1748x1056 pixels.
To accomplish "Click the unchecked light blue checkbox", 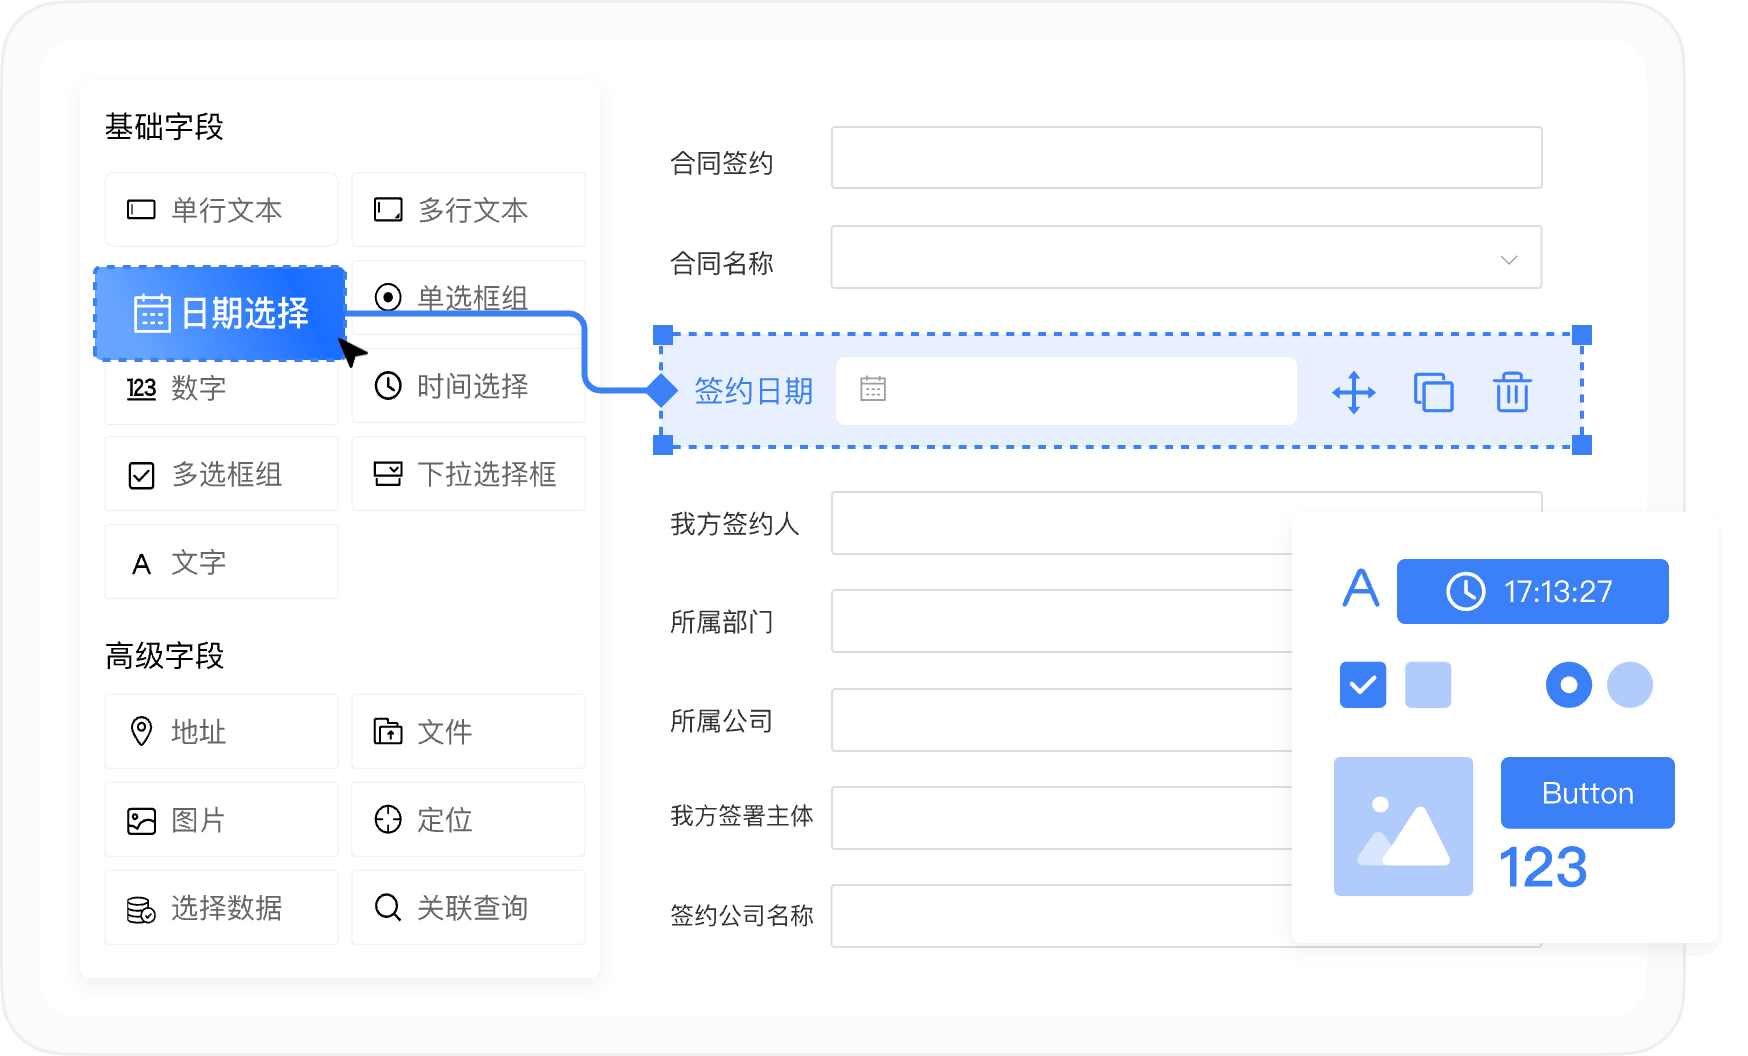I will (1427, 685).
